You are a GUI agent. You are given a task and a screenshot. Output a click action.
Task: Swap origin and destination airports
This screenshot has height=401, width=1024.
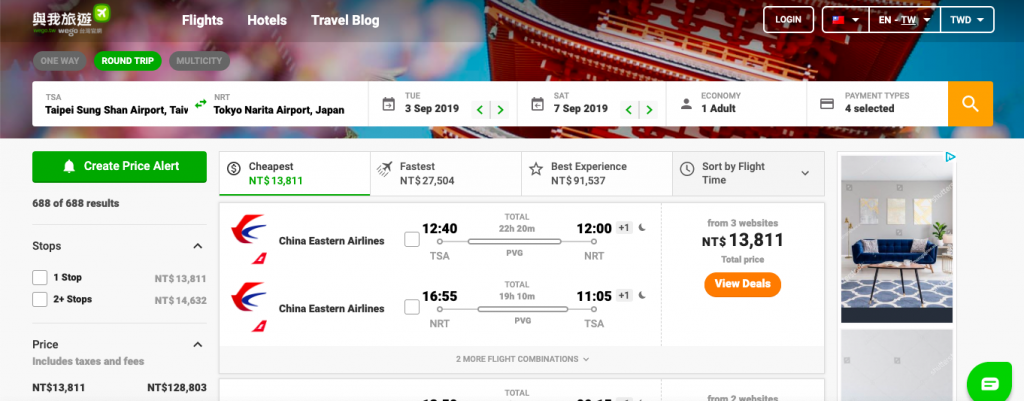coord(200,104)
